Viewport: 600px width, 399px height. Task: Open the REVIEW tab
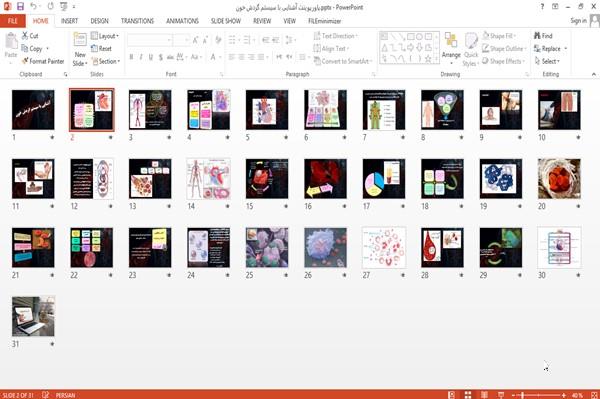(262, 21)
